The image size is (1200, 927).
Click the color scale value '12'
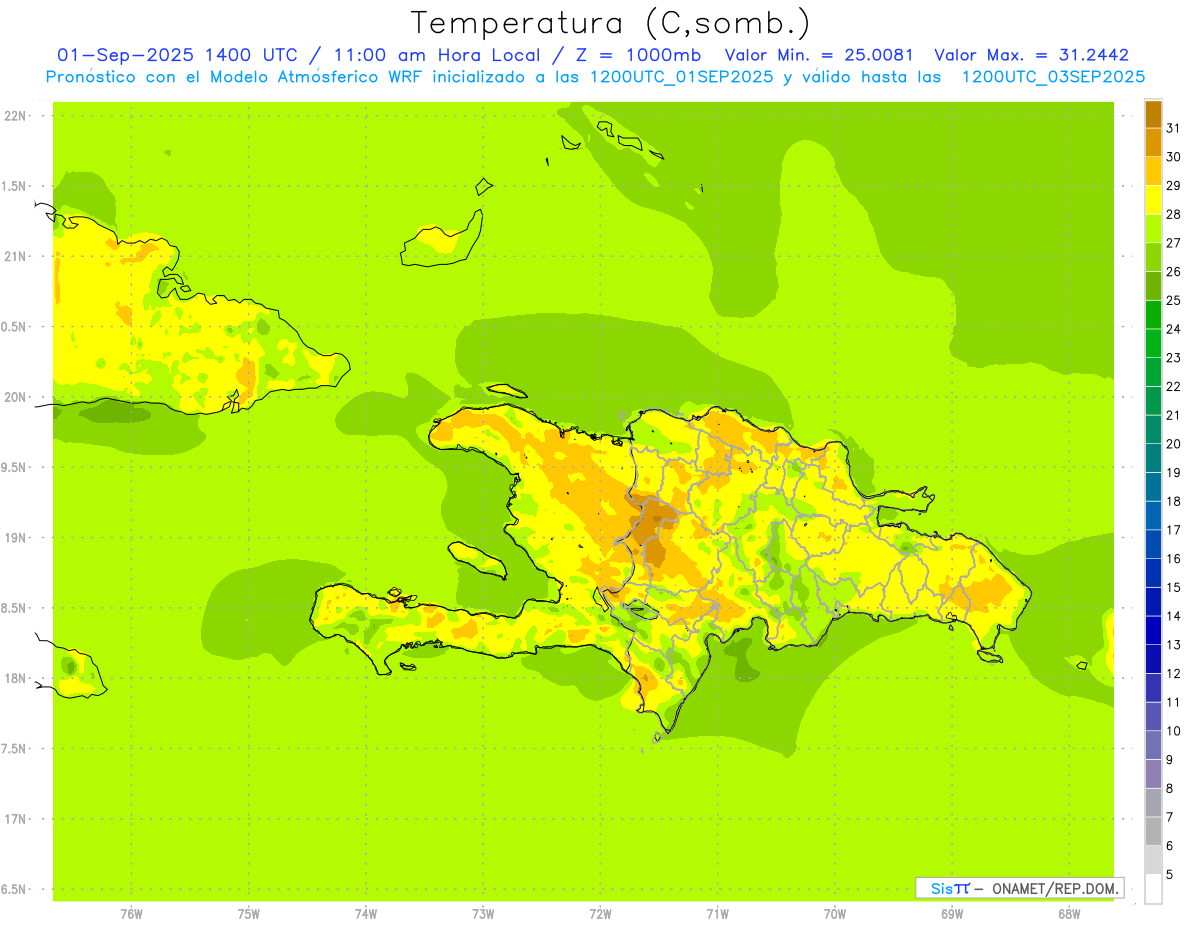(1173, 673)
